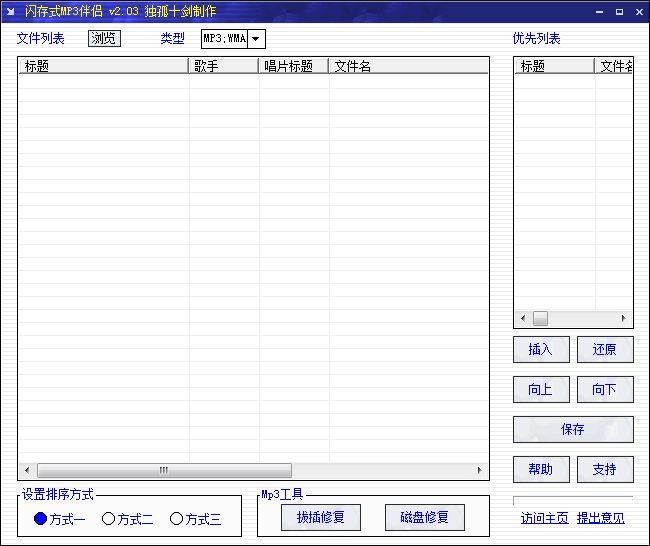The image size is (650, 546).
Task: Click left arrow of file list scrollbar
Action: pyautogui.click(x=27, y=470)
